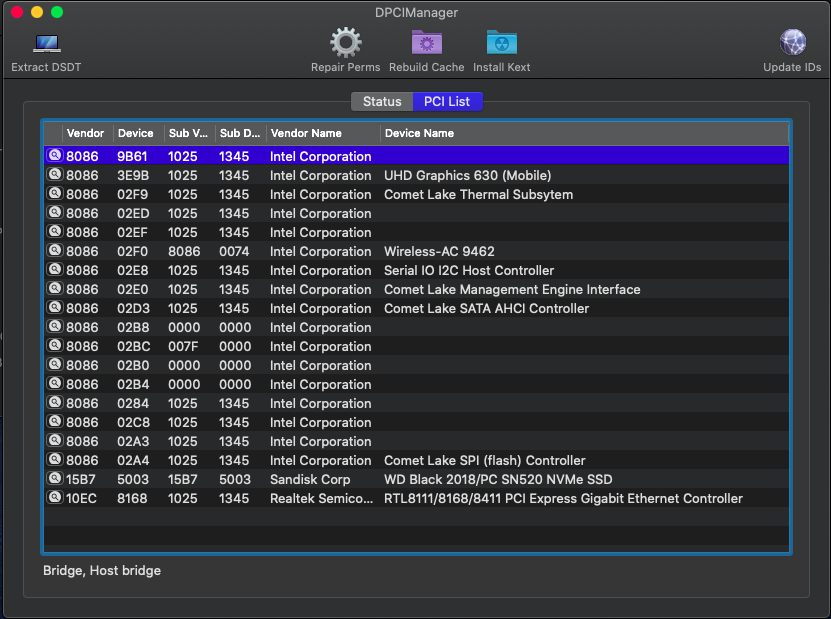Sort by the Vendor column header

(85, 134)
